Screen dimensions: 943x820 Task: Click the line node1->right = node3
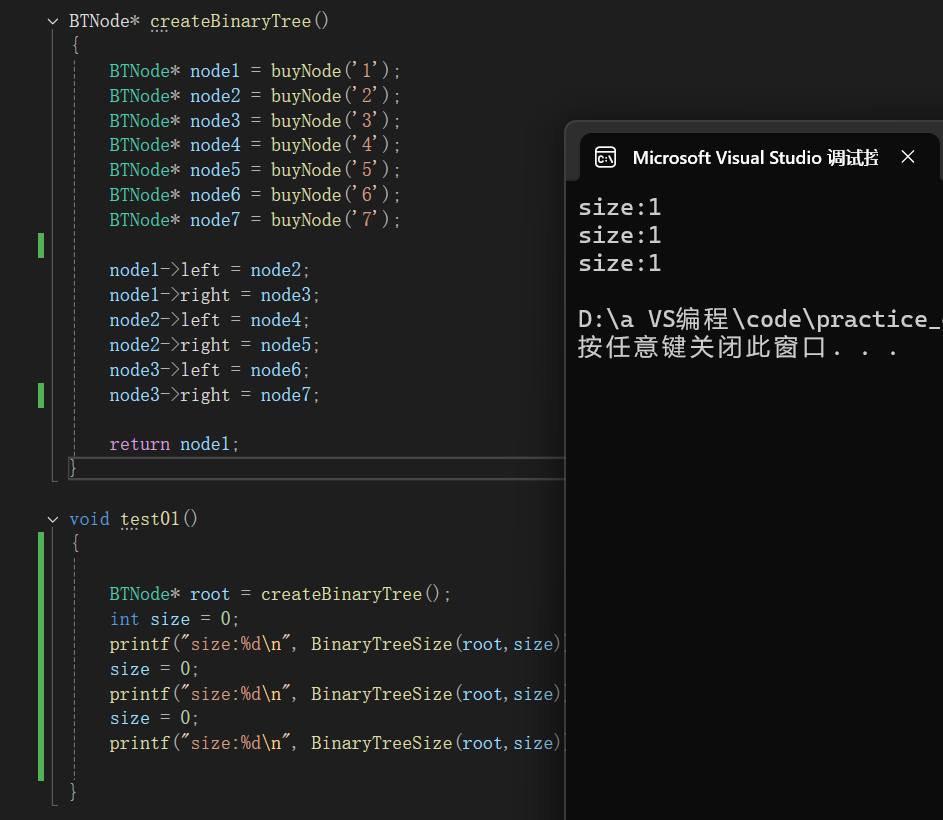(x=214, y=295)
